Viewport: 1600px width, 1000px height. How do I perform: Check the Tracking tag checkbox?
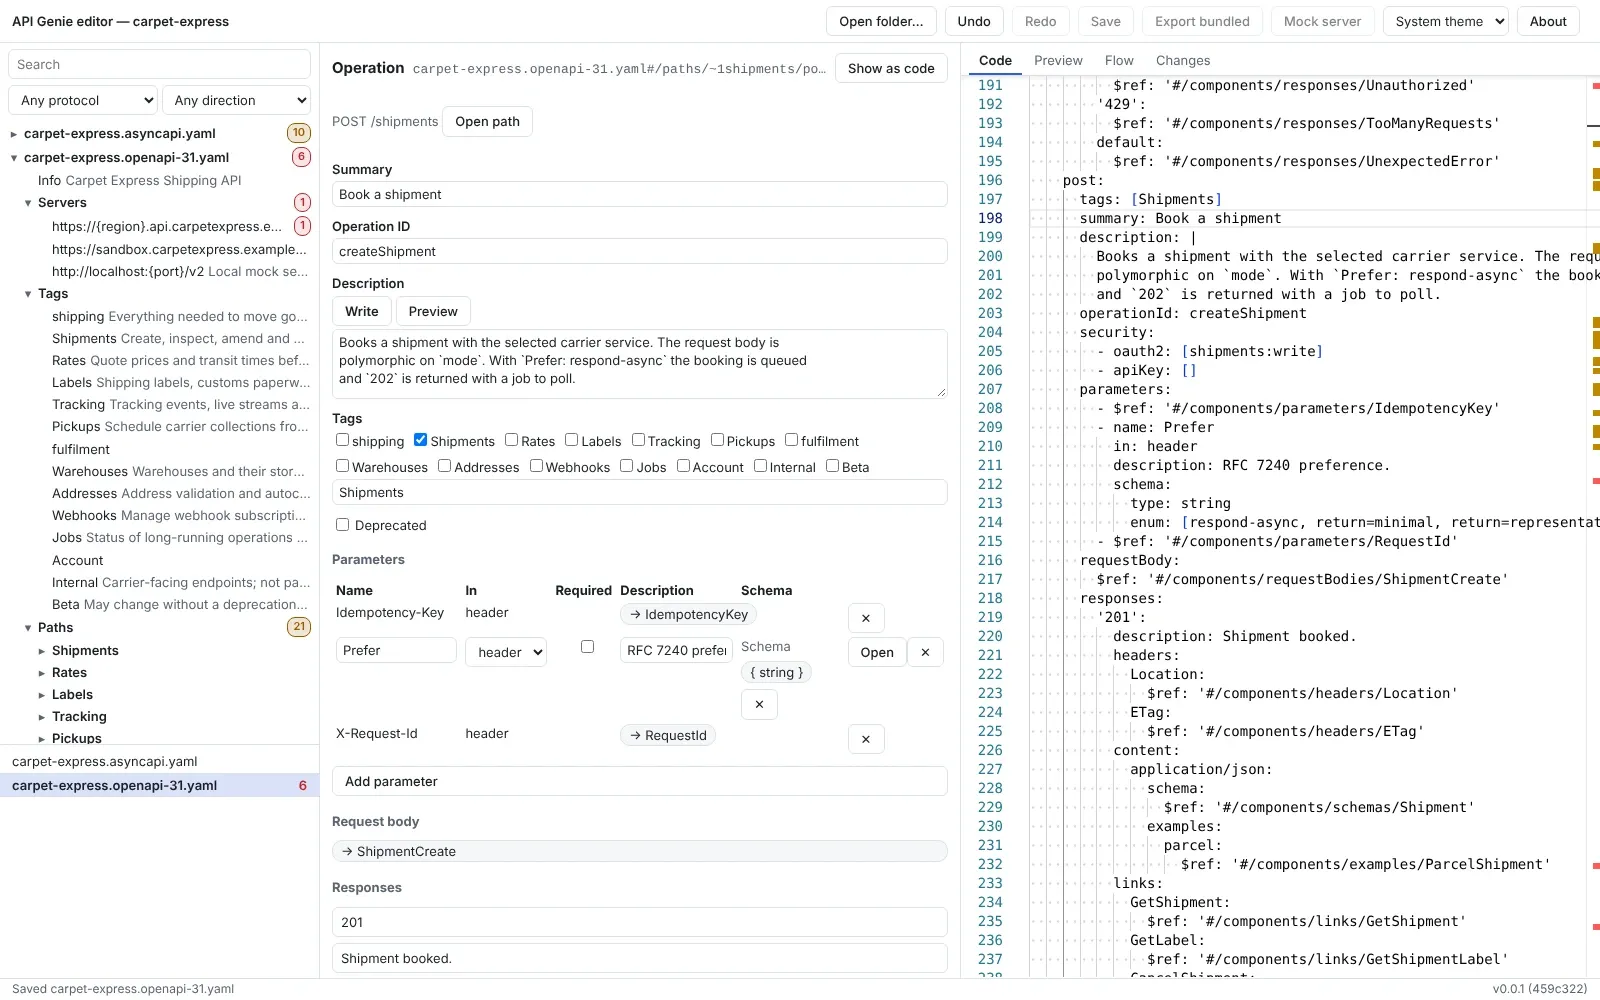pyautogui.click(x=638, y=439)
